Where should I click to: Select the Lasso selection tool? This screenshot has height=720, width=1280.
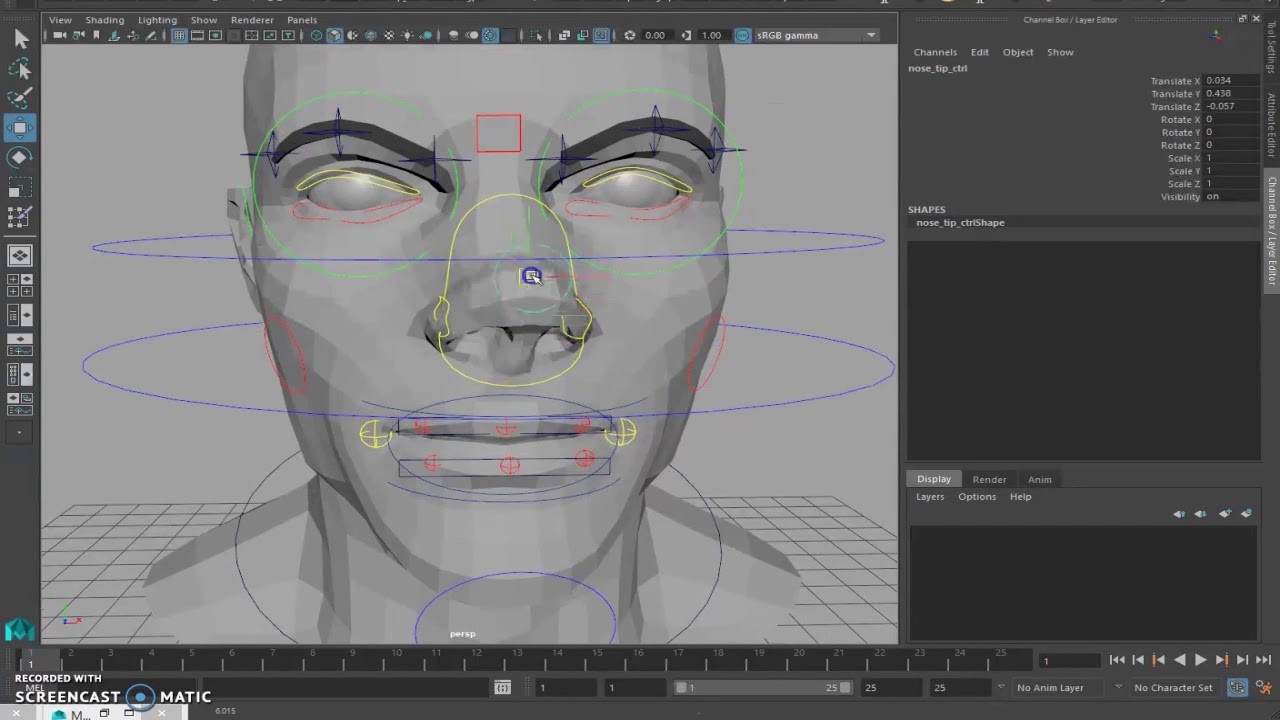[20, 68]
